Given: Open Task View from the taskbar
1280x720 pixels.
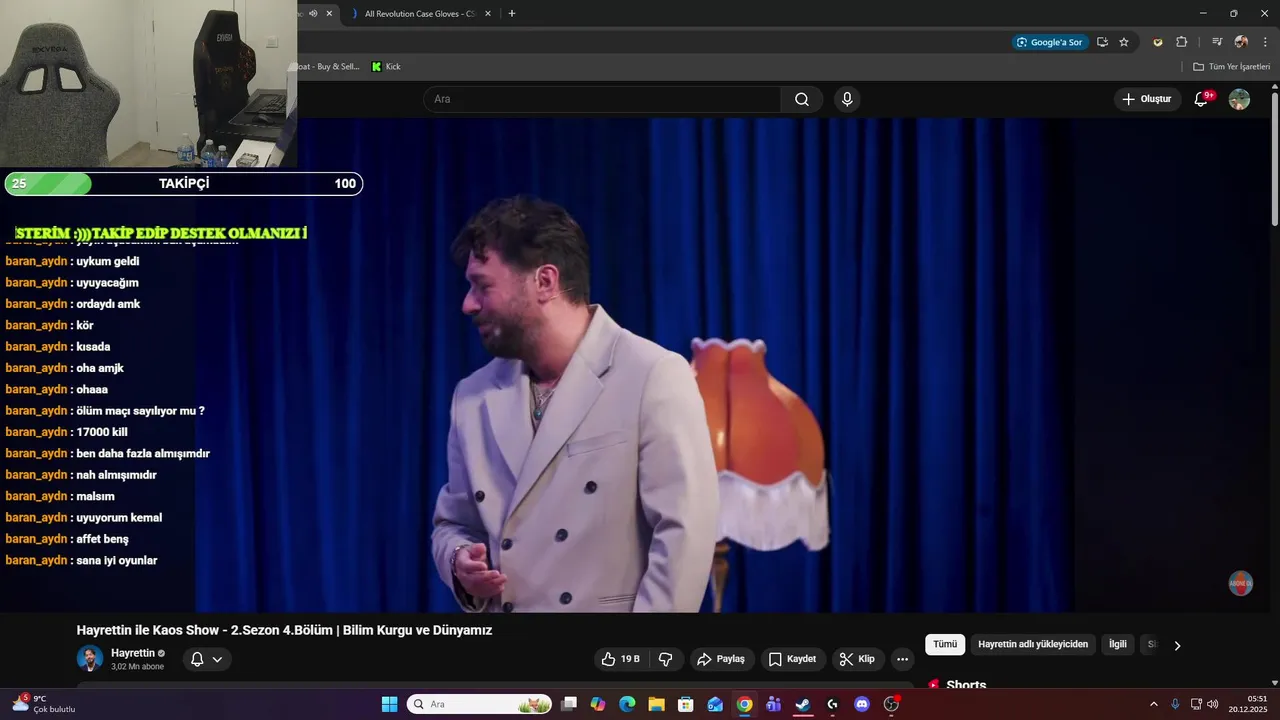Looking at the screenshot, I should pos(569,704).
